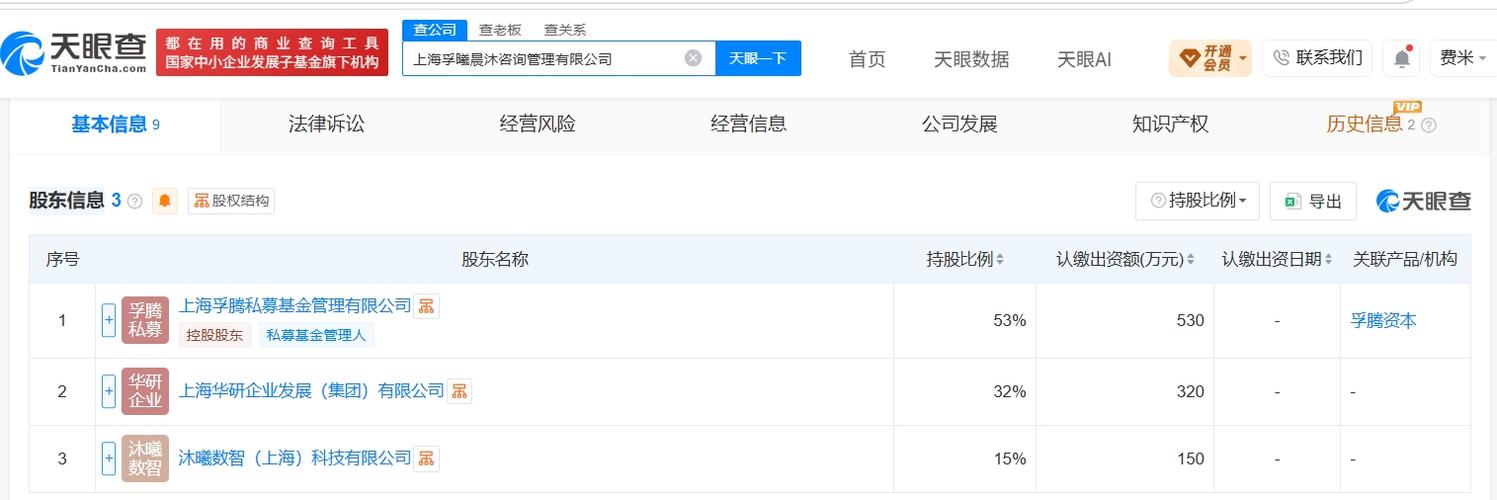Switch to the 经营风险 tab
Viewport: 1497px width, 500px height.
tap(537, 124)
